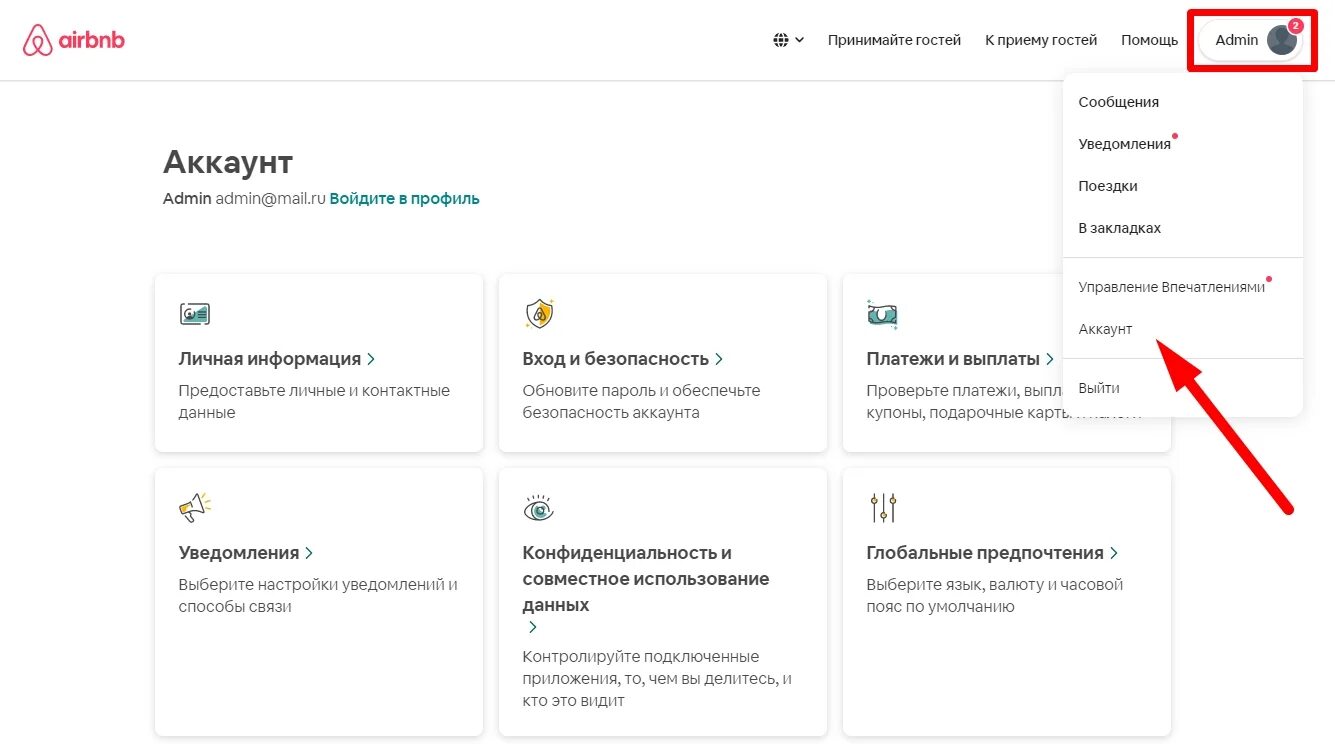This screenshot has height=744, width=1335.
Task: Click the Помощь link
Action: 1149,40
